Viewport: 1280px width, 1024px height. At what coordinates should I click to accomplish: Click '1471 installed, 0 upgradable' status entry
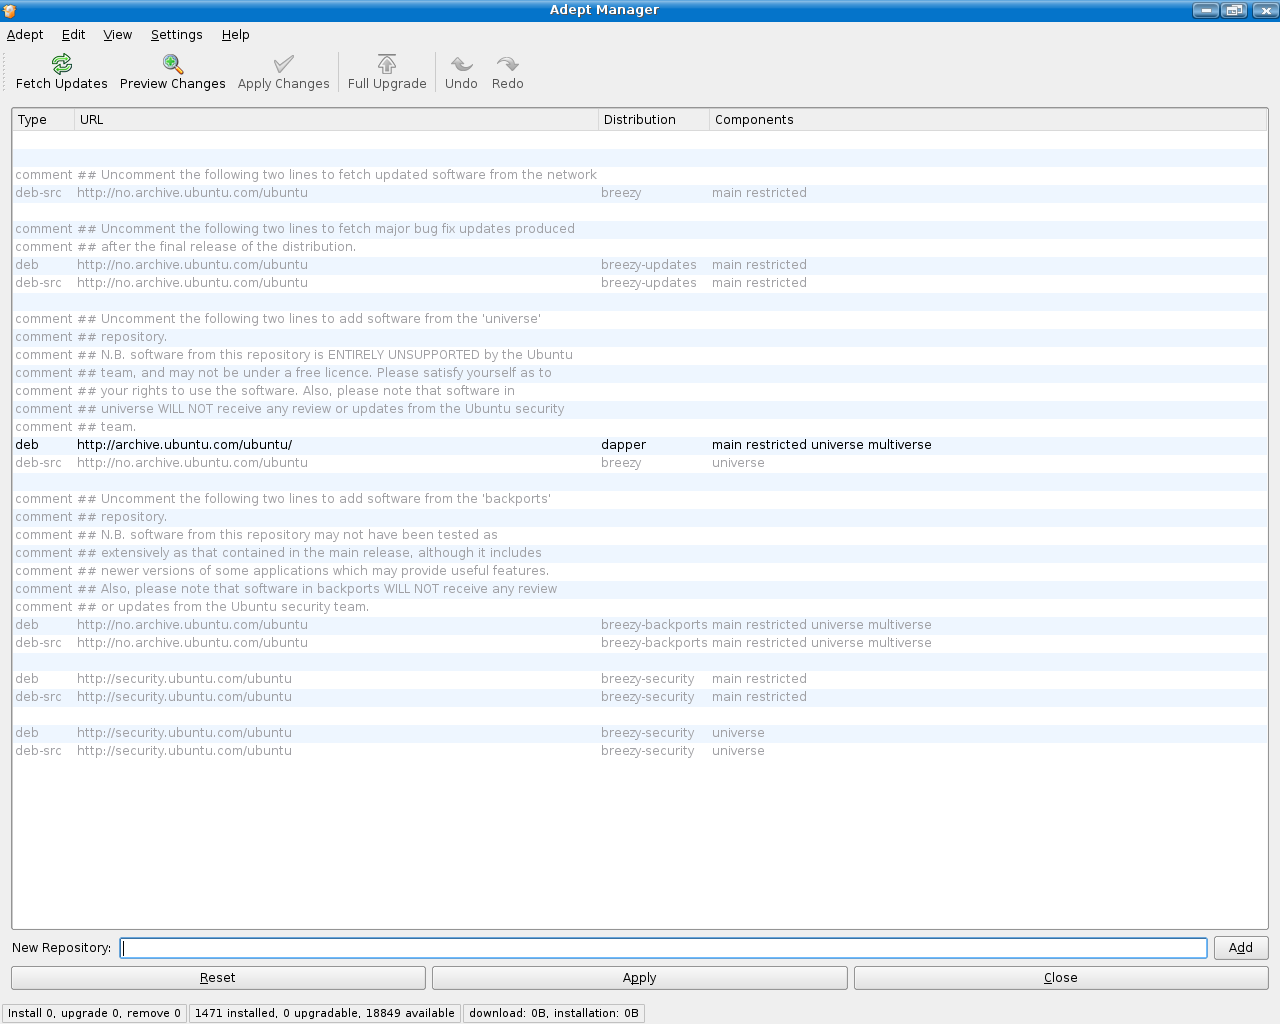click(325, 1013)
